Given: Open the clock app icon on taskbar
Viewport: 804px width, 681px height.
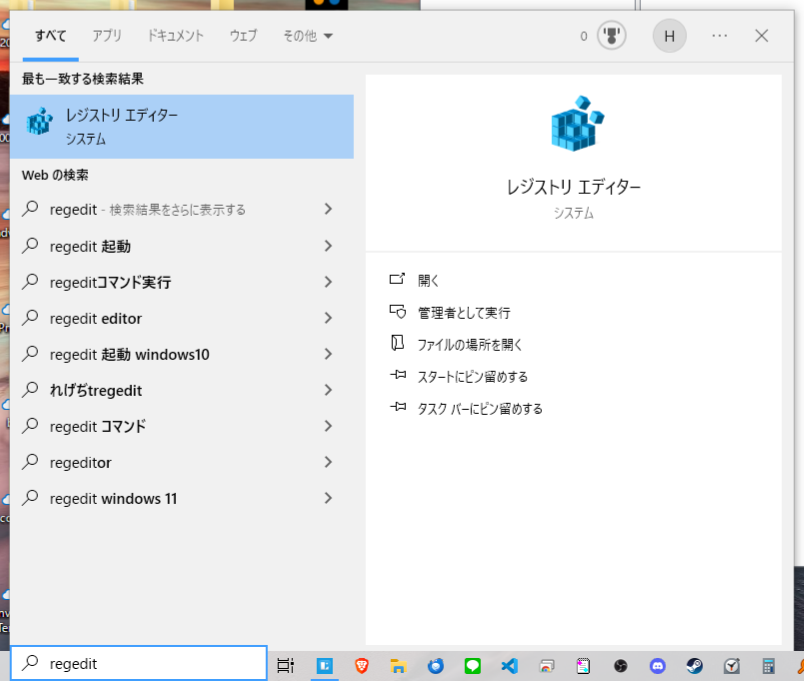Looking at the screenshot, I should (732, 666).
